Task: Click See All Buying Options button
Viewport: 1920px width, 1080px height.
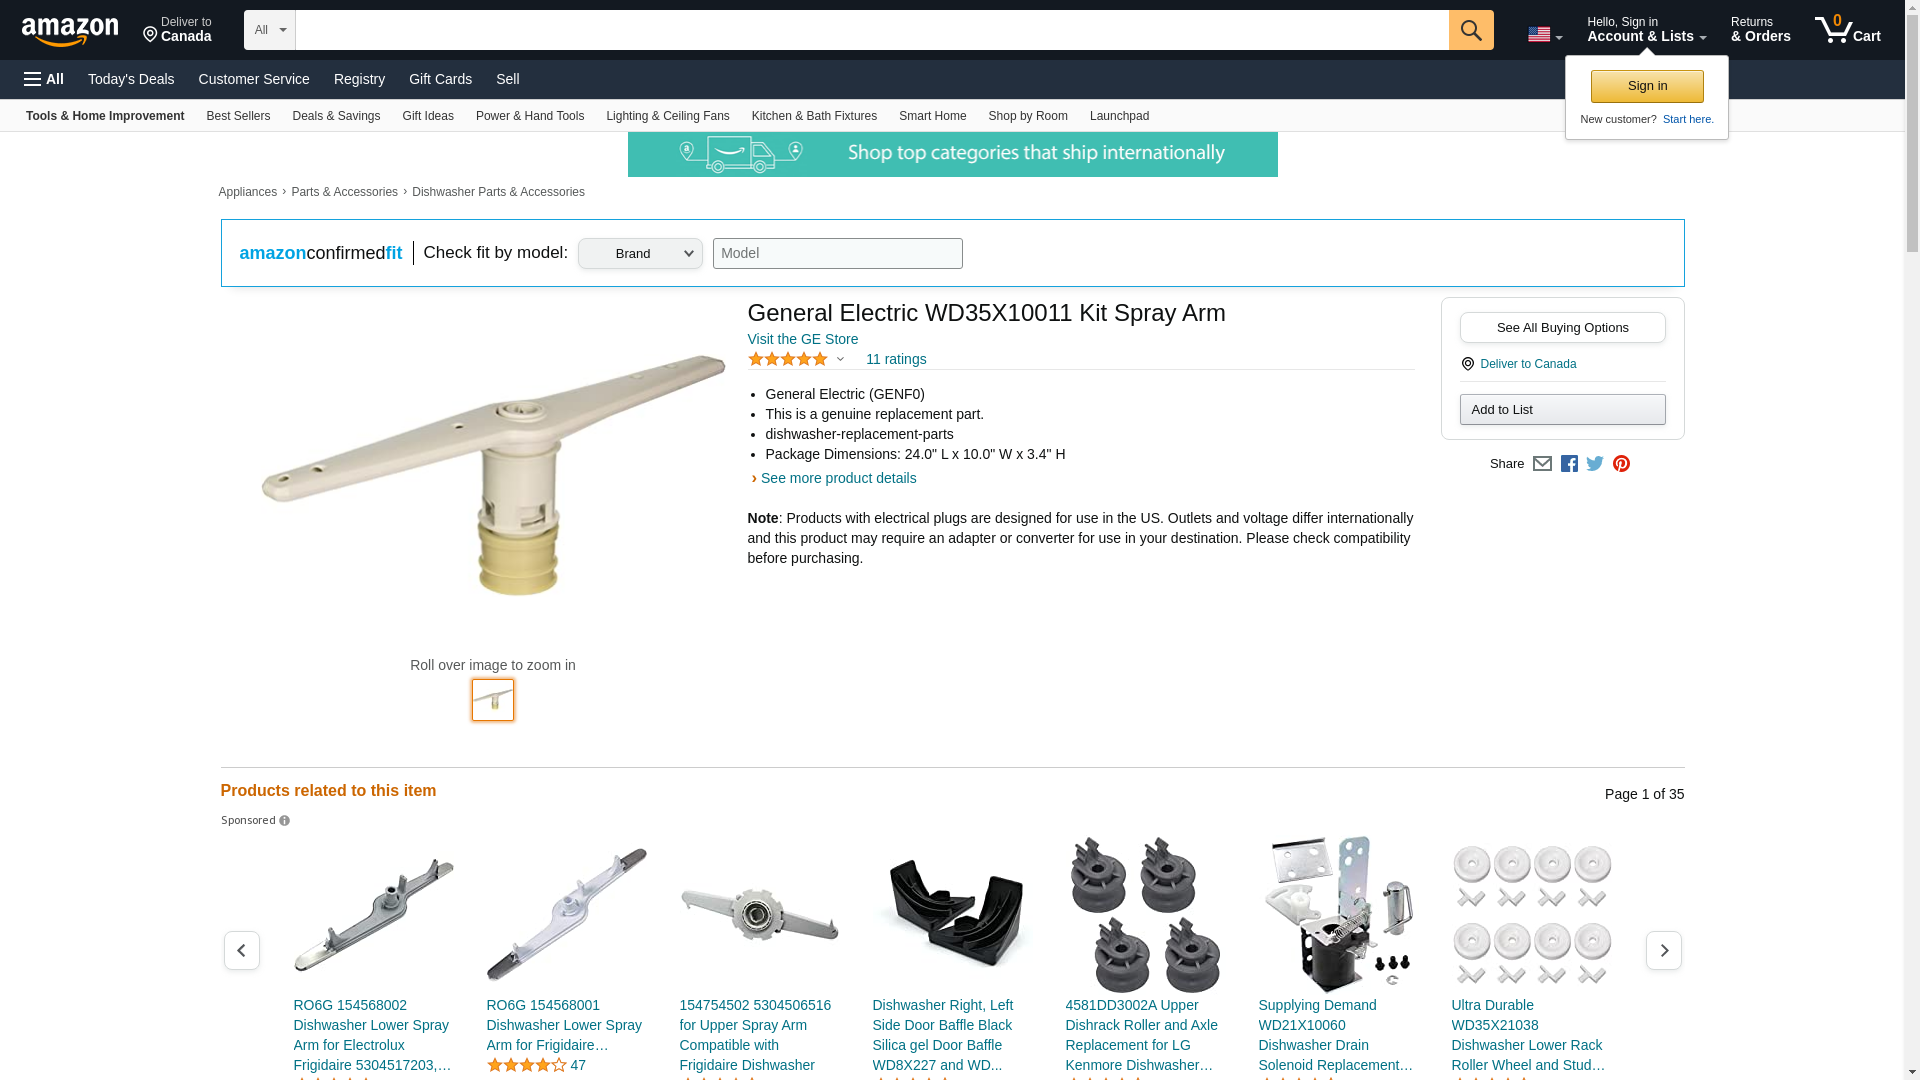Action: [1562, 328]
